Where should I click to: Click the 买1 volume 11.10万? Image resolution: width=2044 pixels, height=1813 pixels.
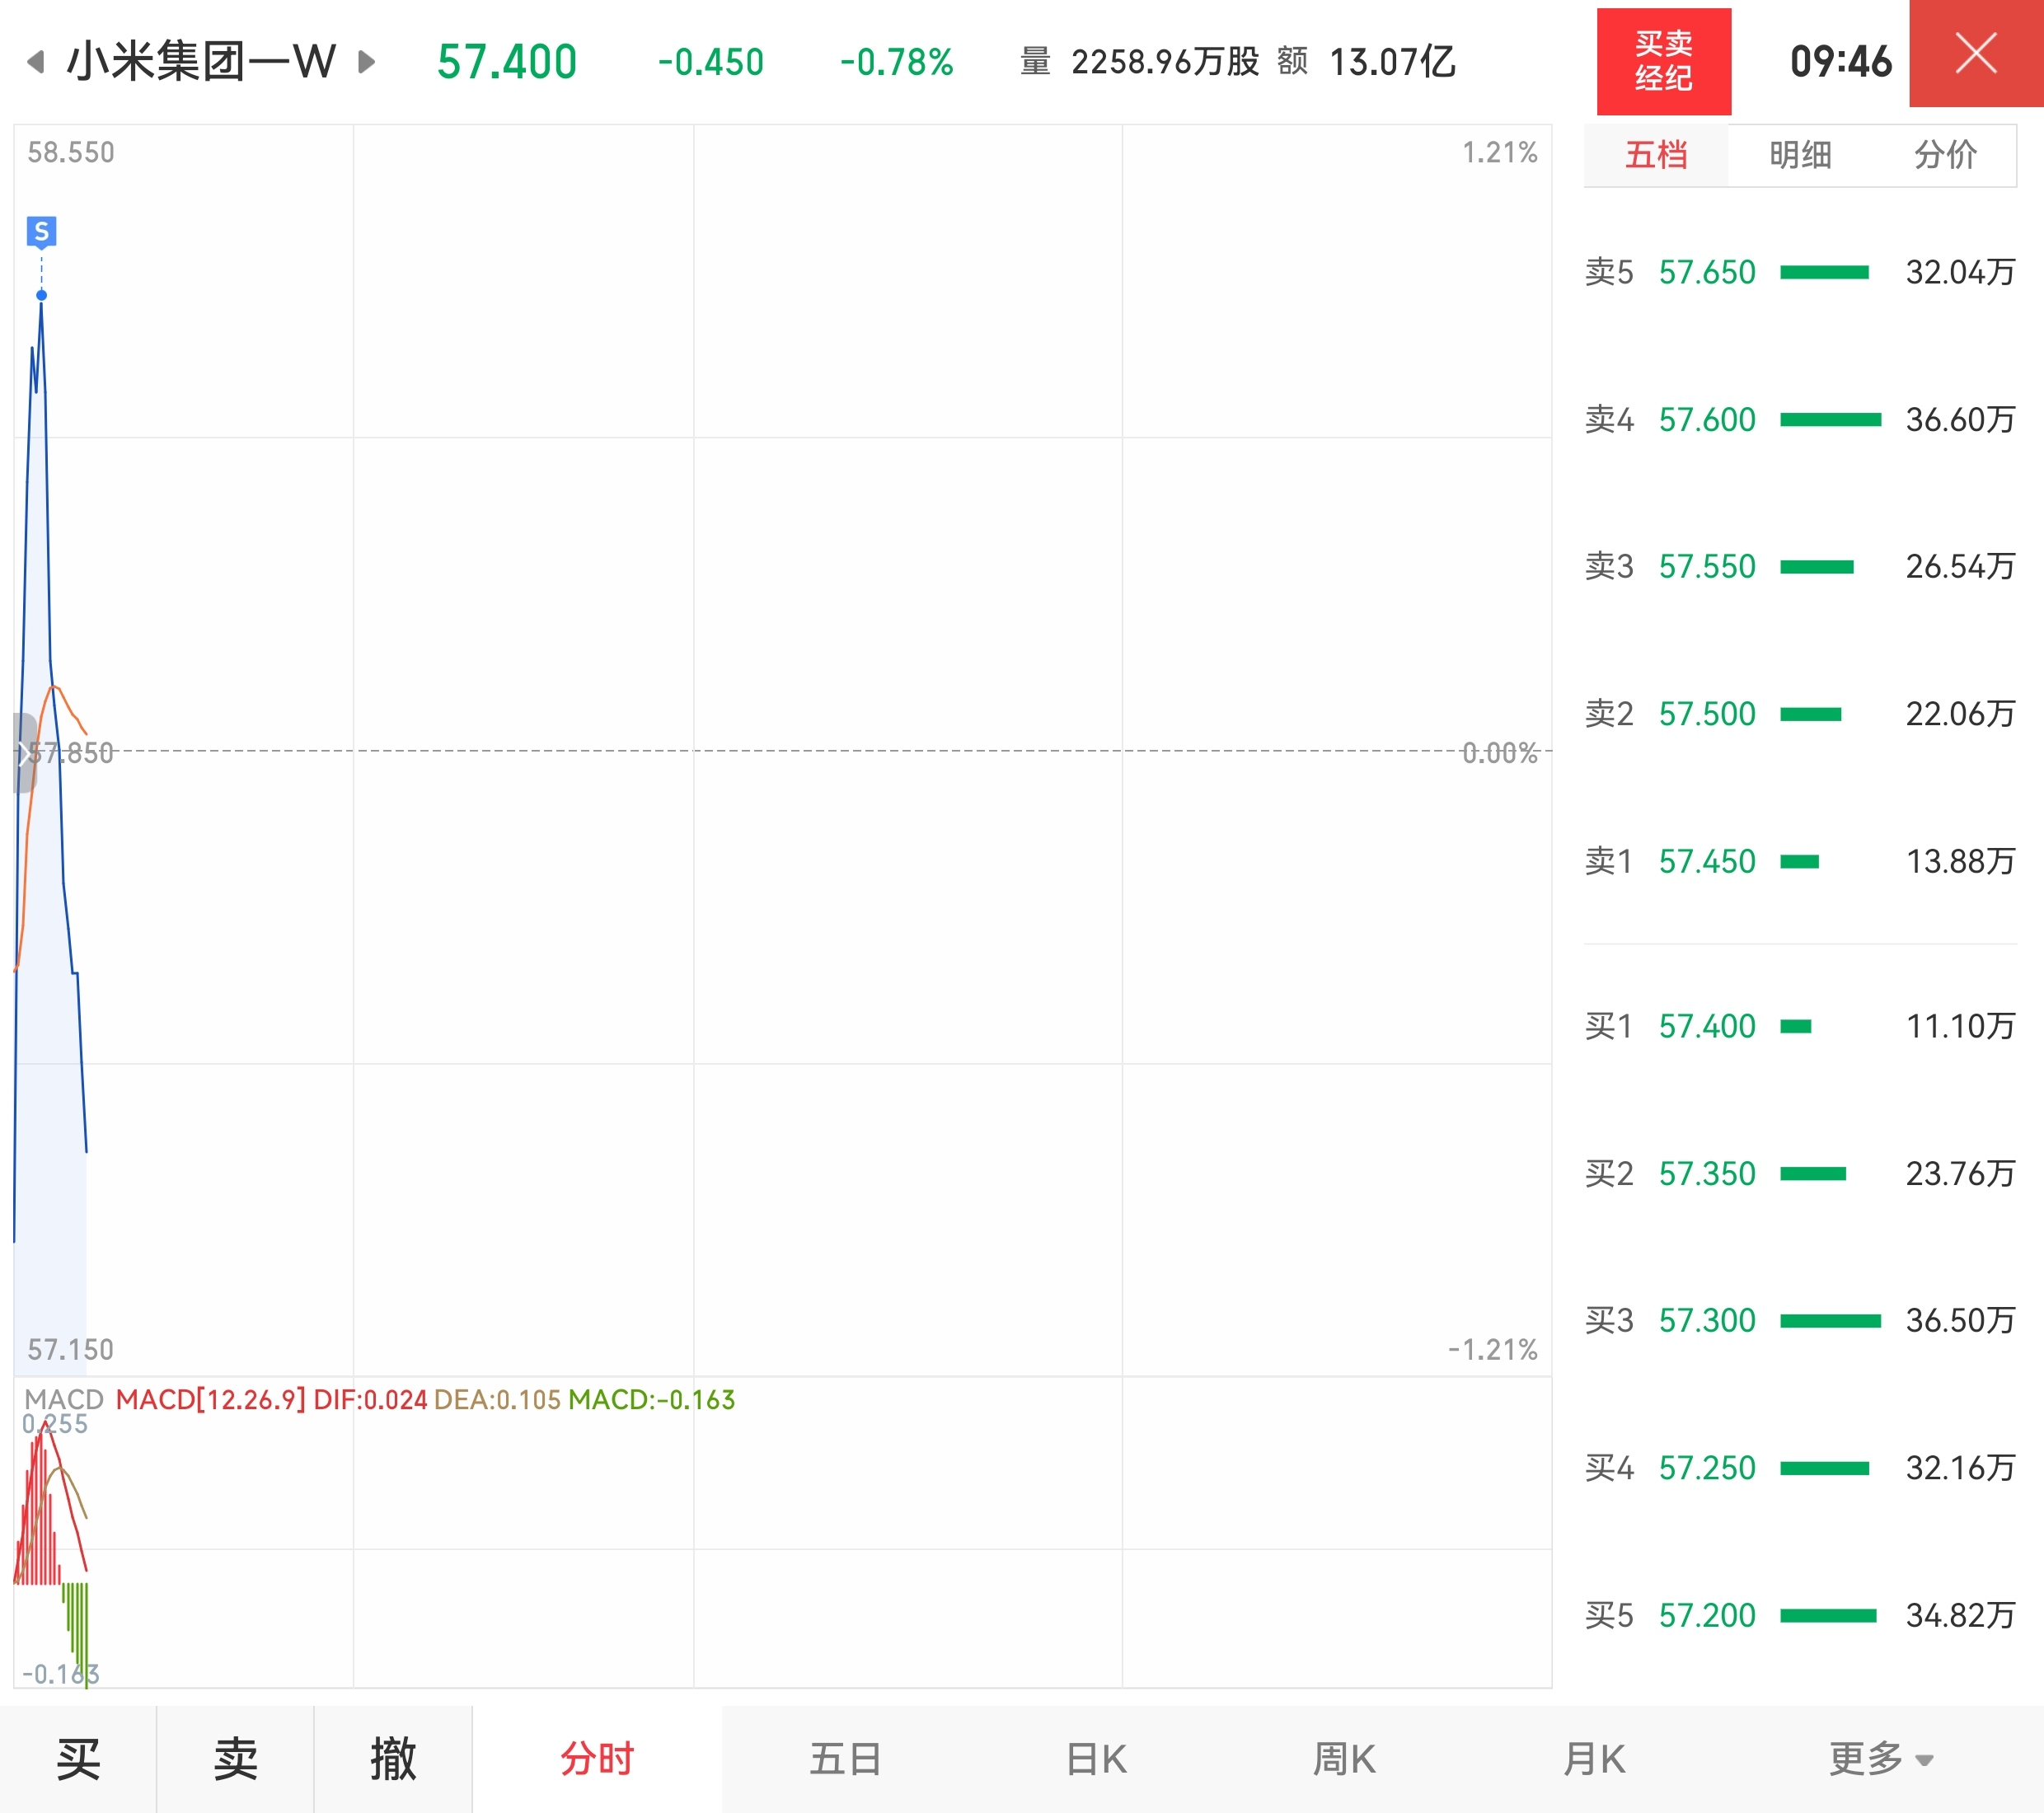click(x=1960, y=1026)
